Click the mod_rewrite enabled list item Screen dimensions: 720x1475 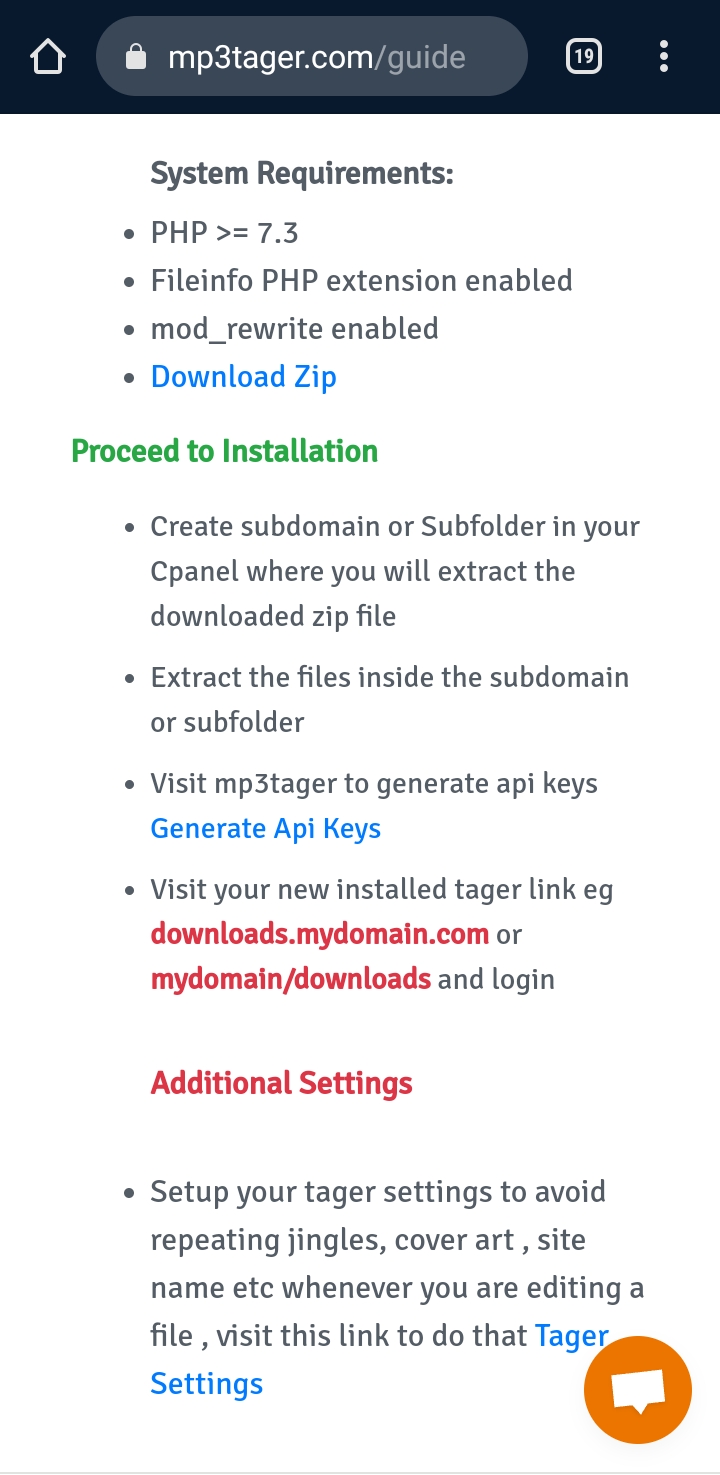[294, 329]
